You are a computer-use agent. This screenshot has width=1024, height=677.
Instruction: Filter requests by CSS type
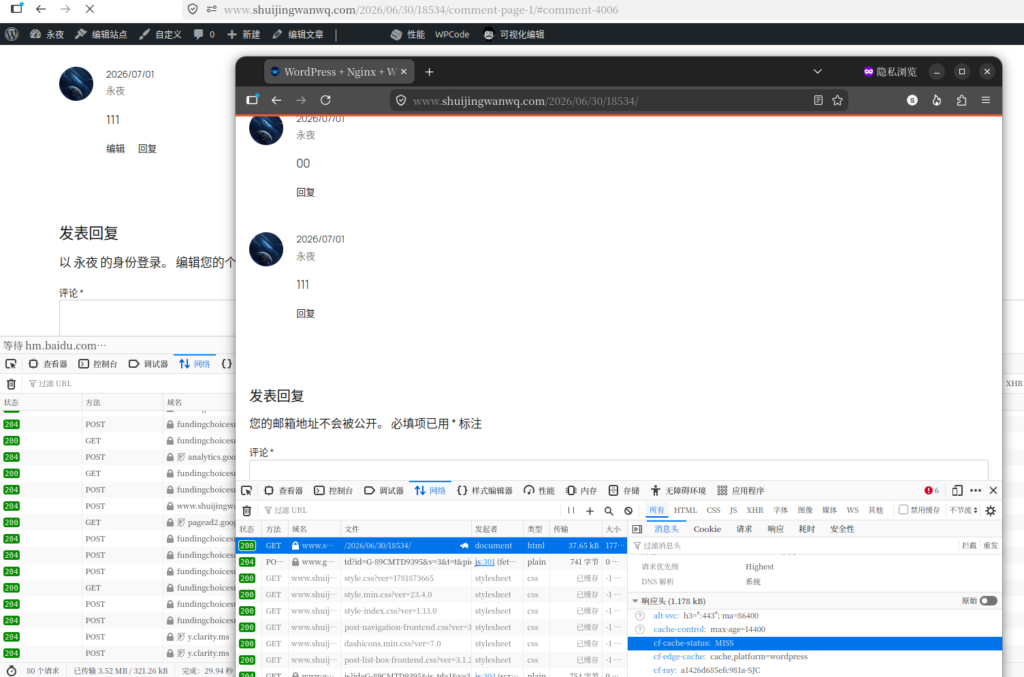pos(713,511)
